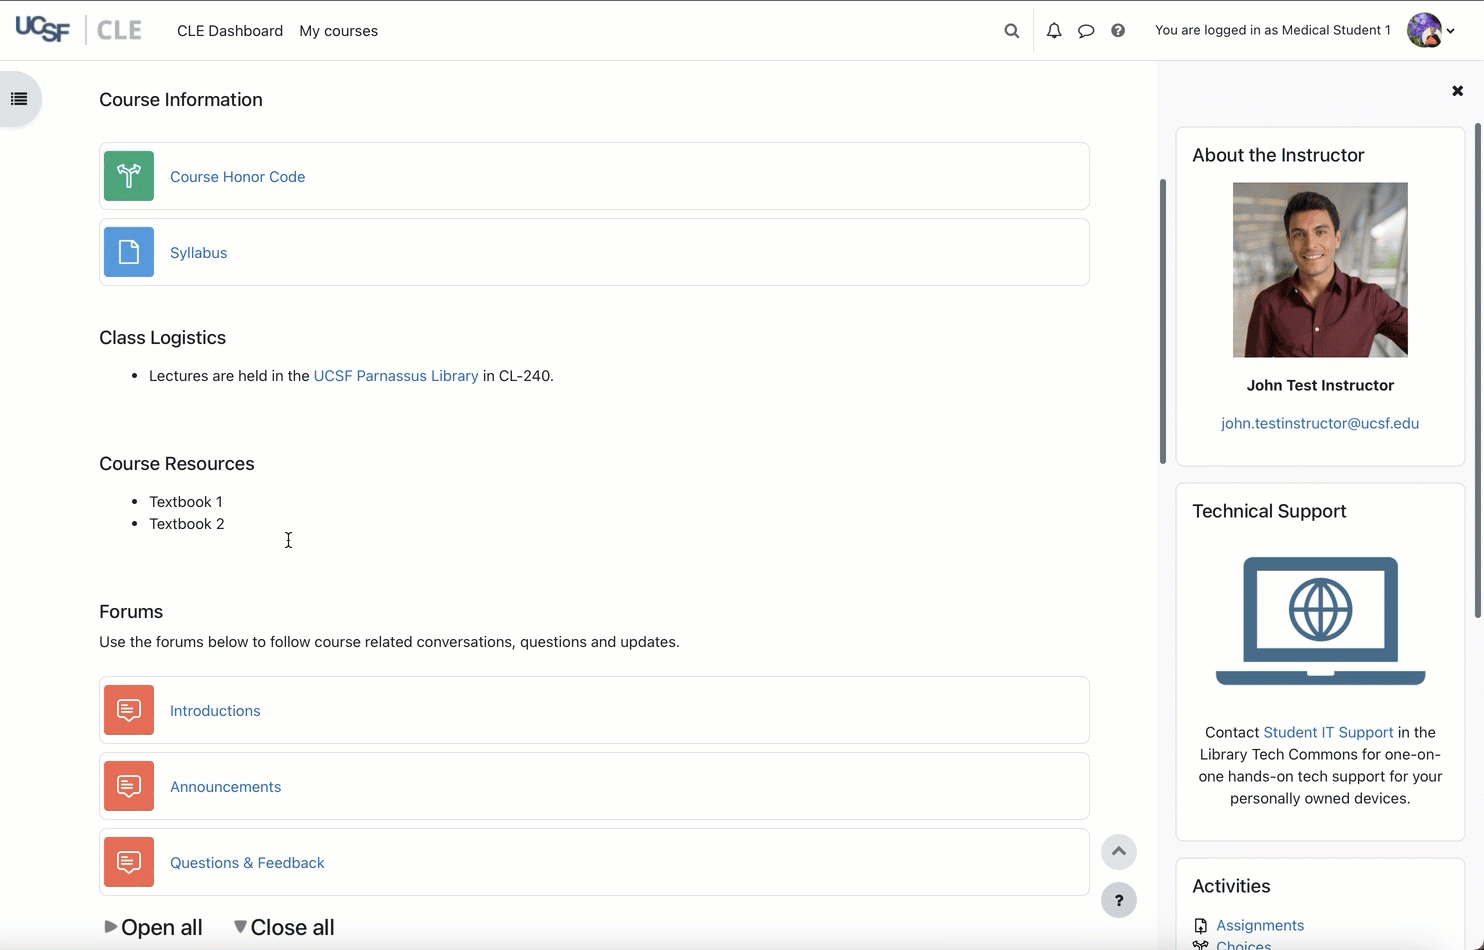The image size is (1484, 950).
Task: Go to CLE Dashboard
Action: [x=230, y=31]
